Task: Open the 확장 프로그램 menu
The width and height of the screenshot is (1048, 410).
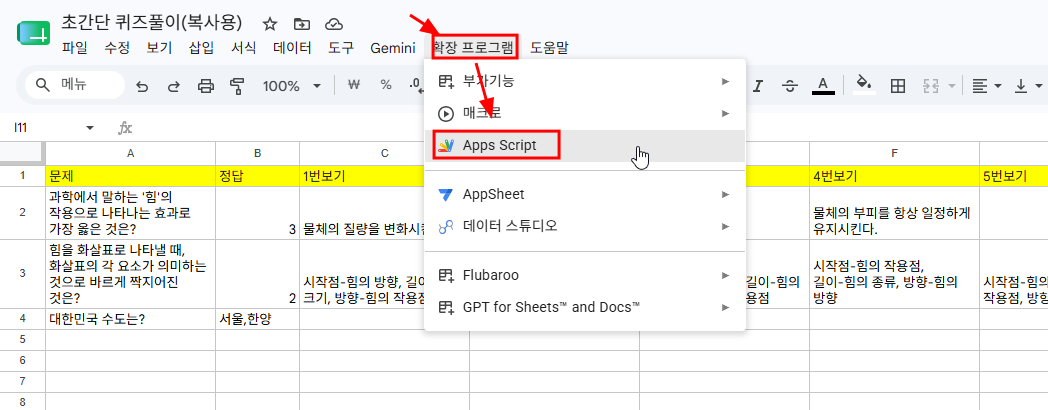Action: click(x=474, y=47)
